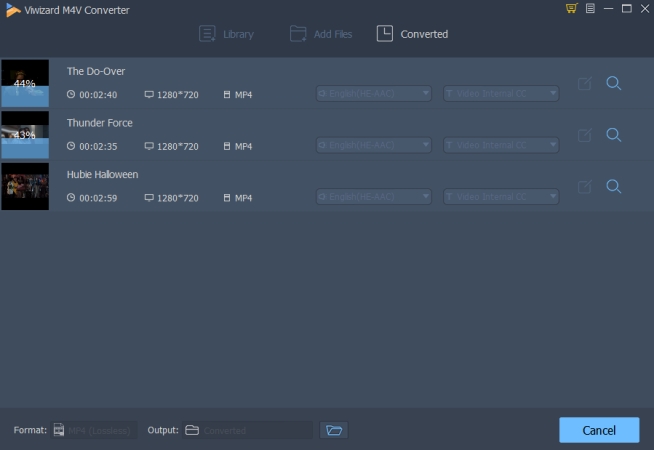This screenshot has height=450, width=654.
Task: Click the Viwizard app logo icon
Action: pos(13,10)
